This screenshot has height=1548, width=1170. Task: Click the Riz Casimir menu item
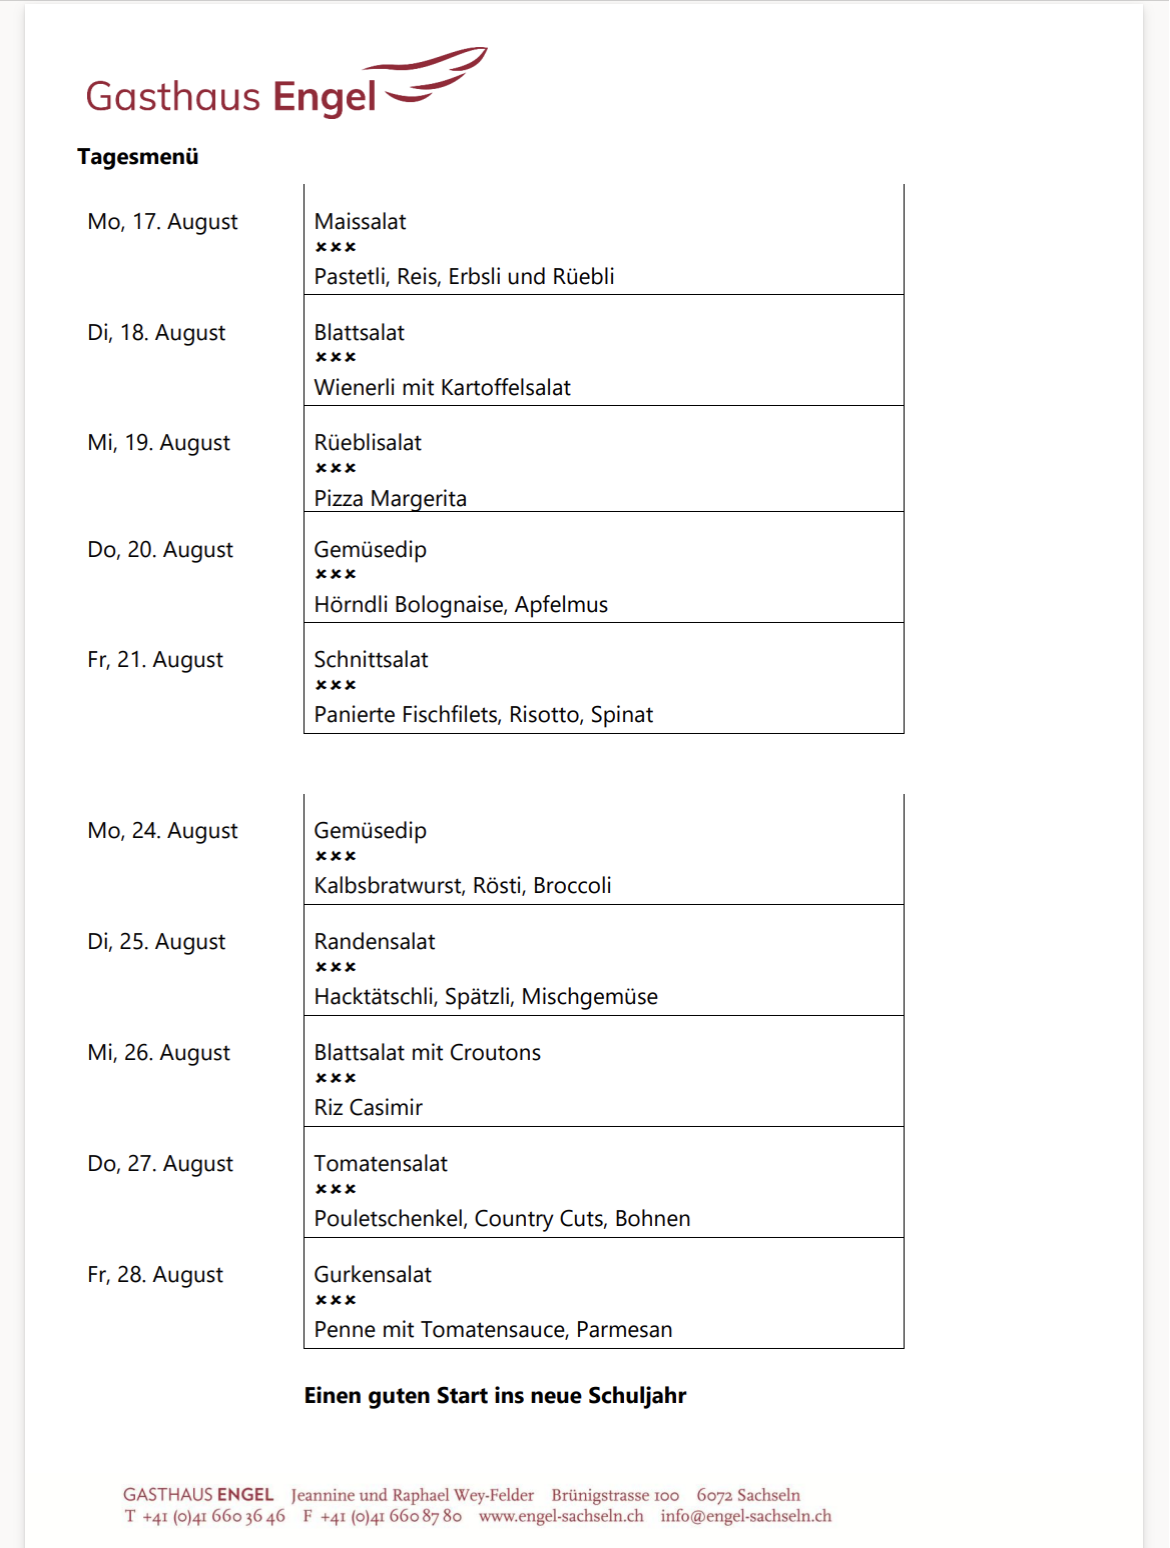(x=368, y=1108)
